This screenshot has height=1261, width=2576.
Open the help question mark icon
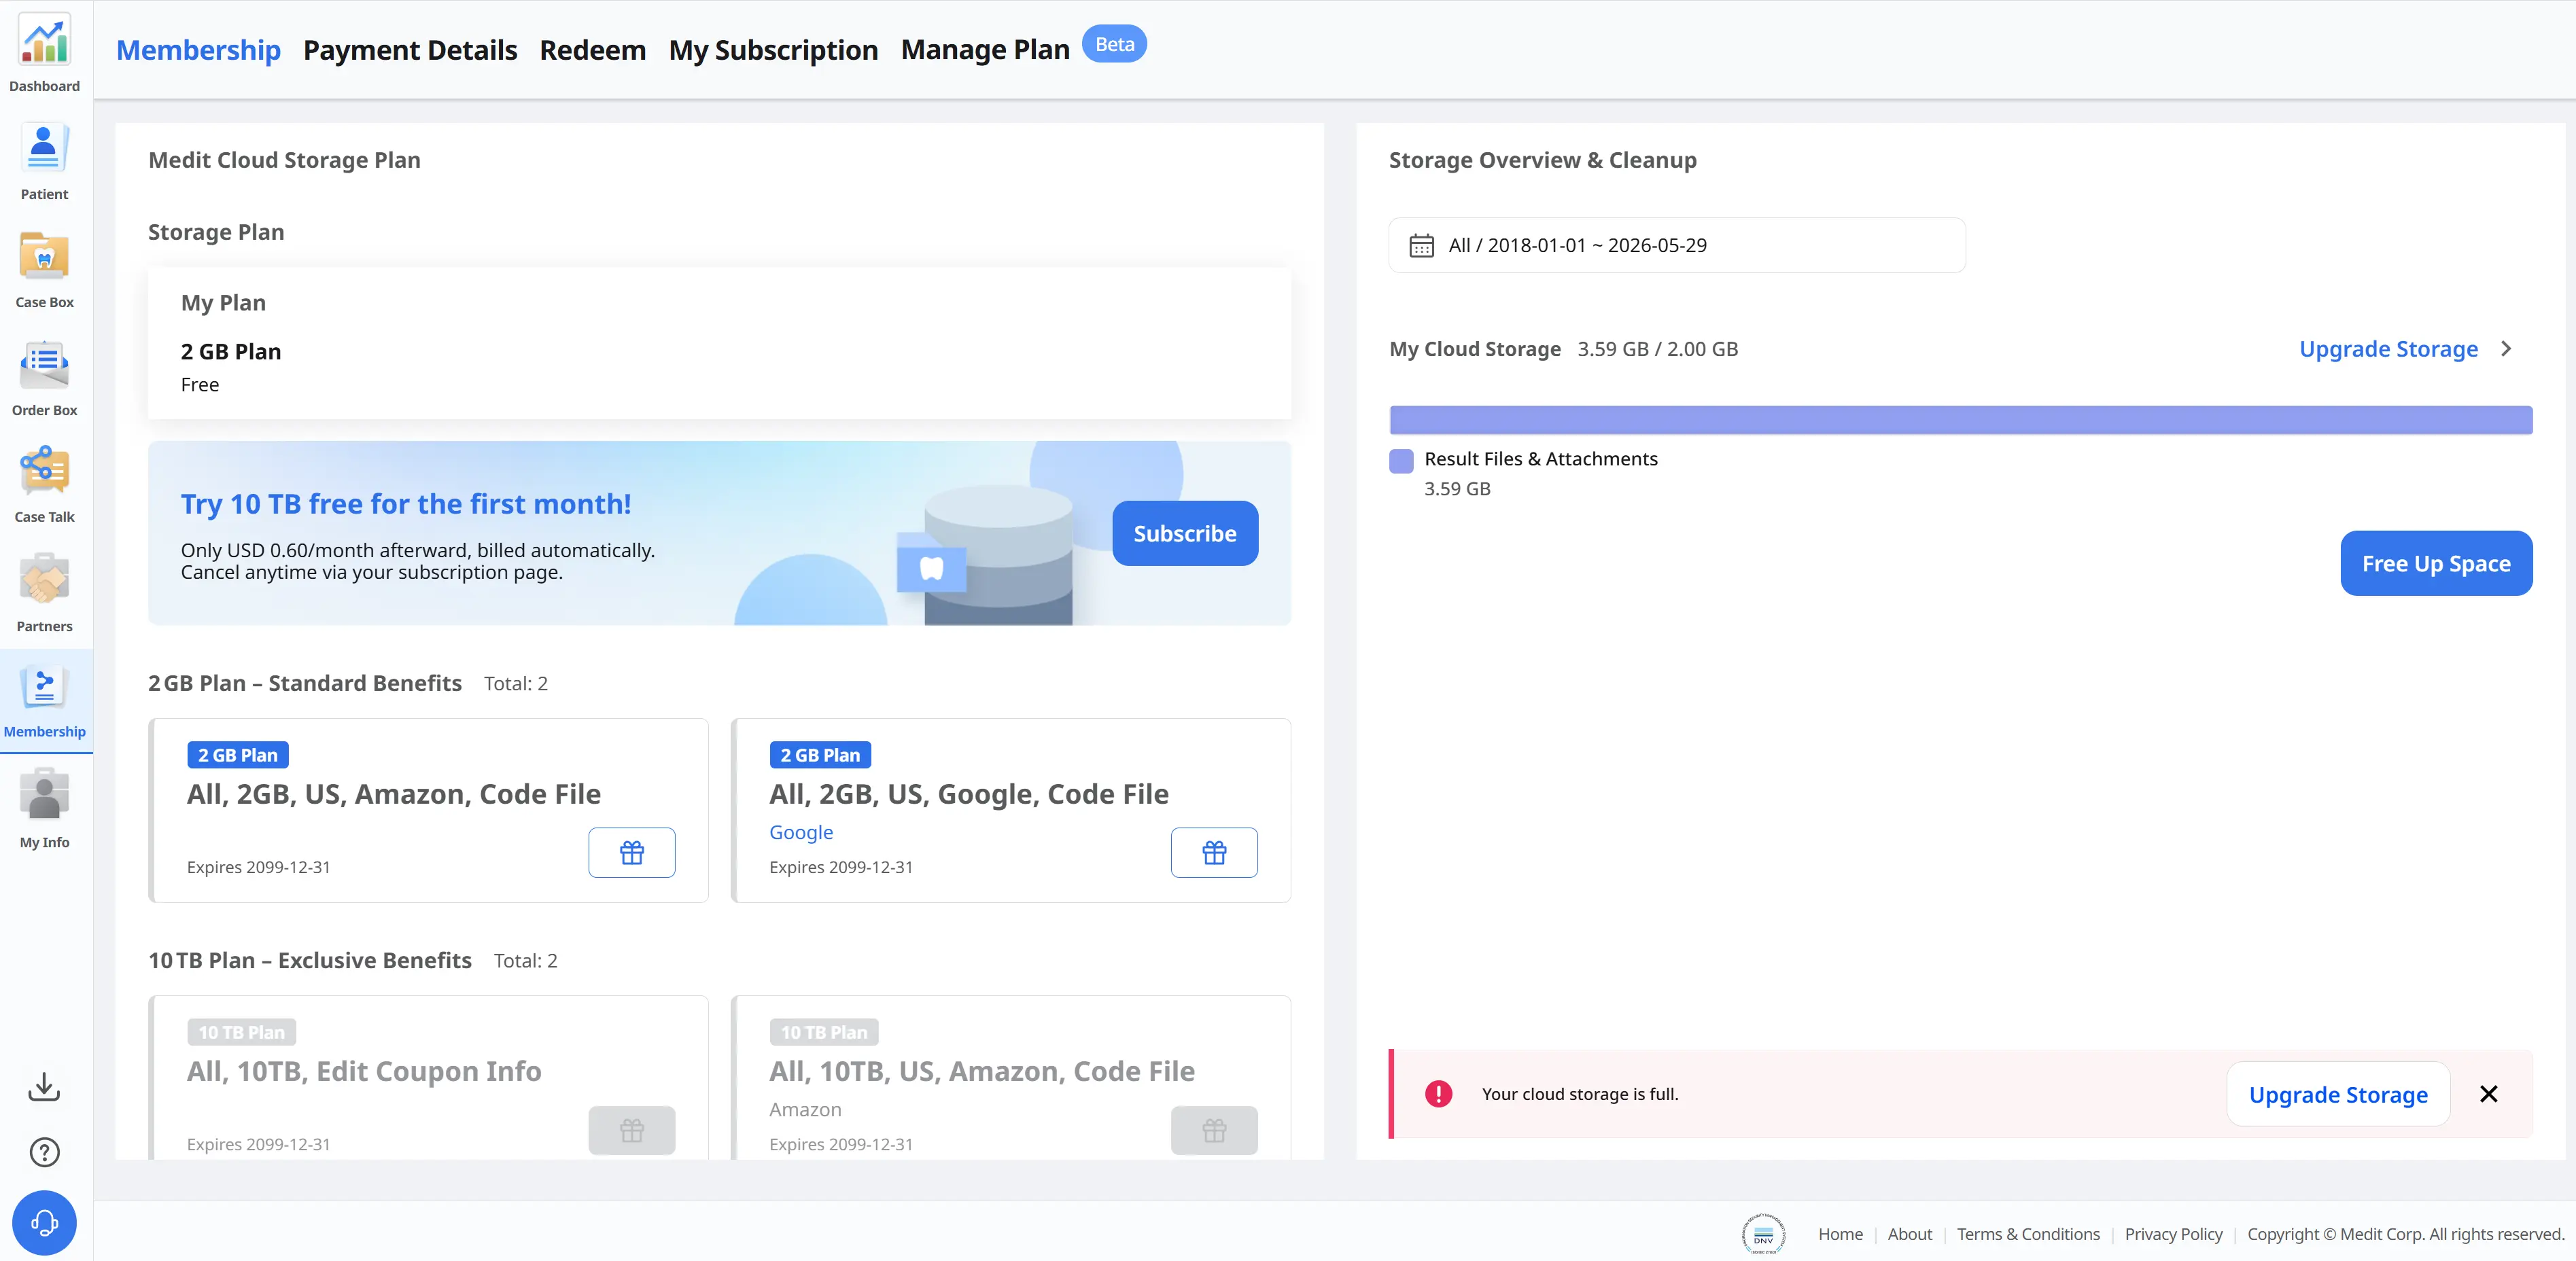(x=44, y=1153)
